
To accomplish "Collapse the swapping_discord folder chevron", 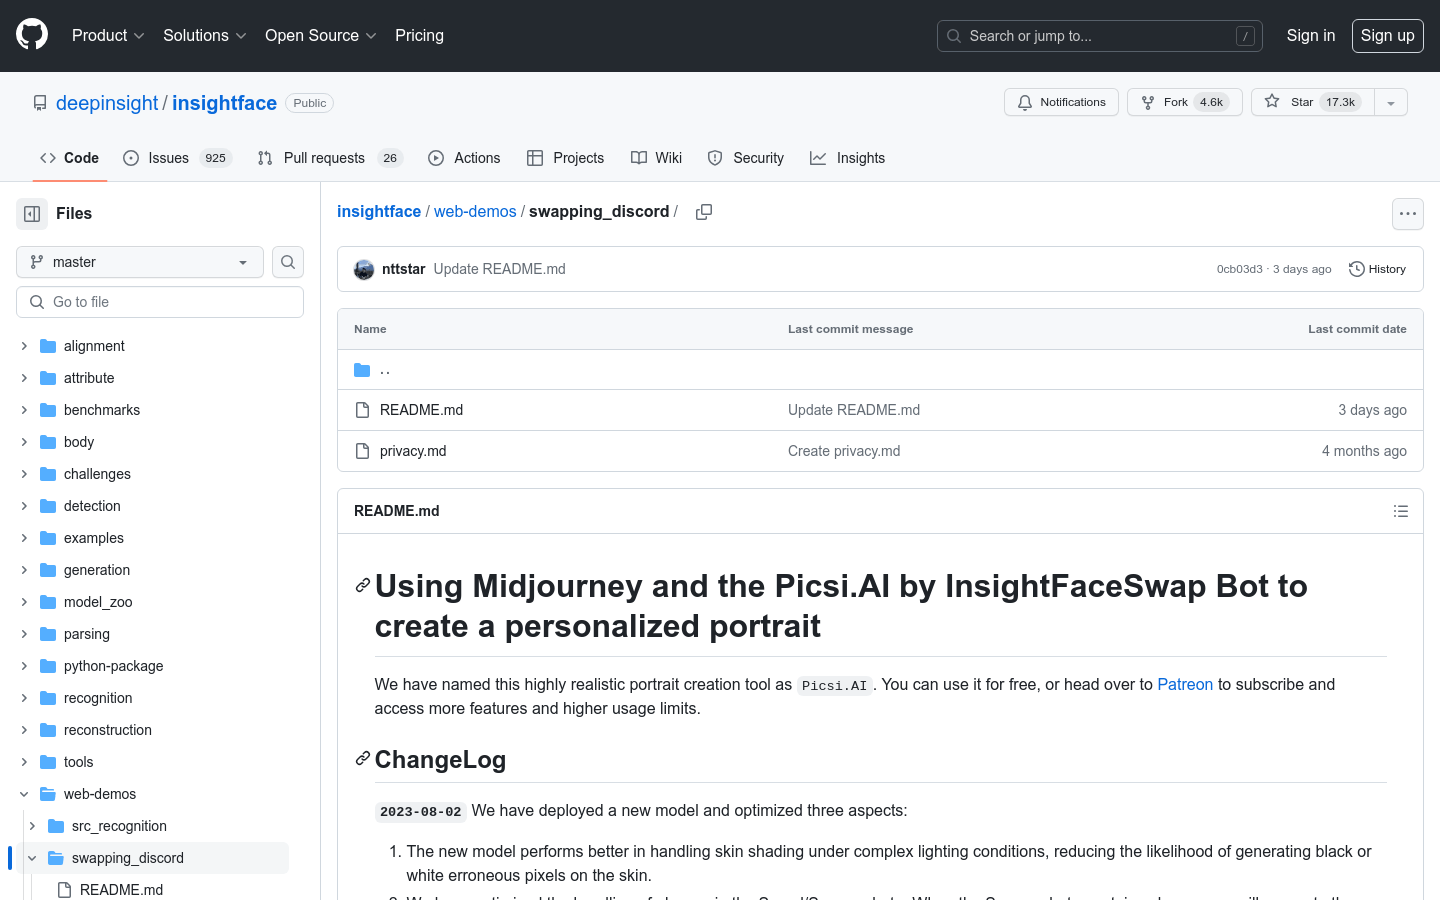I will click(32, 858).
